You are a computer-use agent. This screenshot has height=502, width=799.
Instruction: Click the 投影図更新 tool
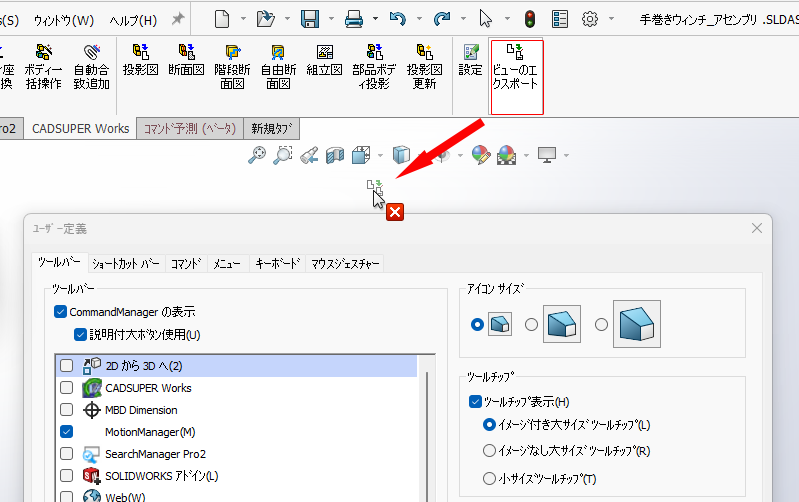(424, 67)
